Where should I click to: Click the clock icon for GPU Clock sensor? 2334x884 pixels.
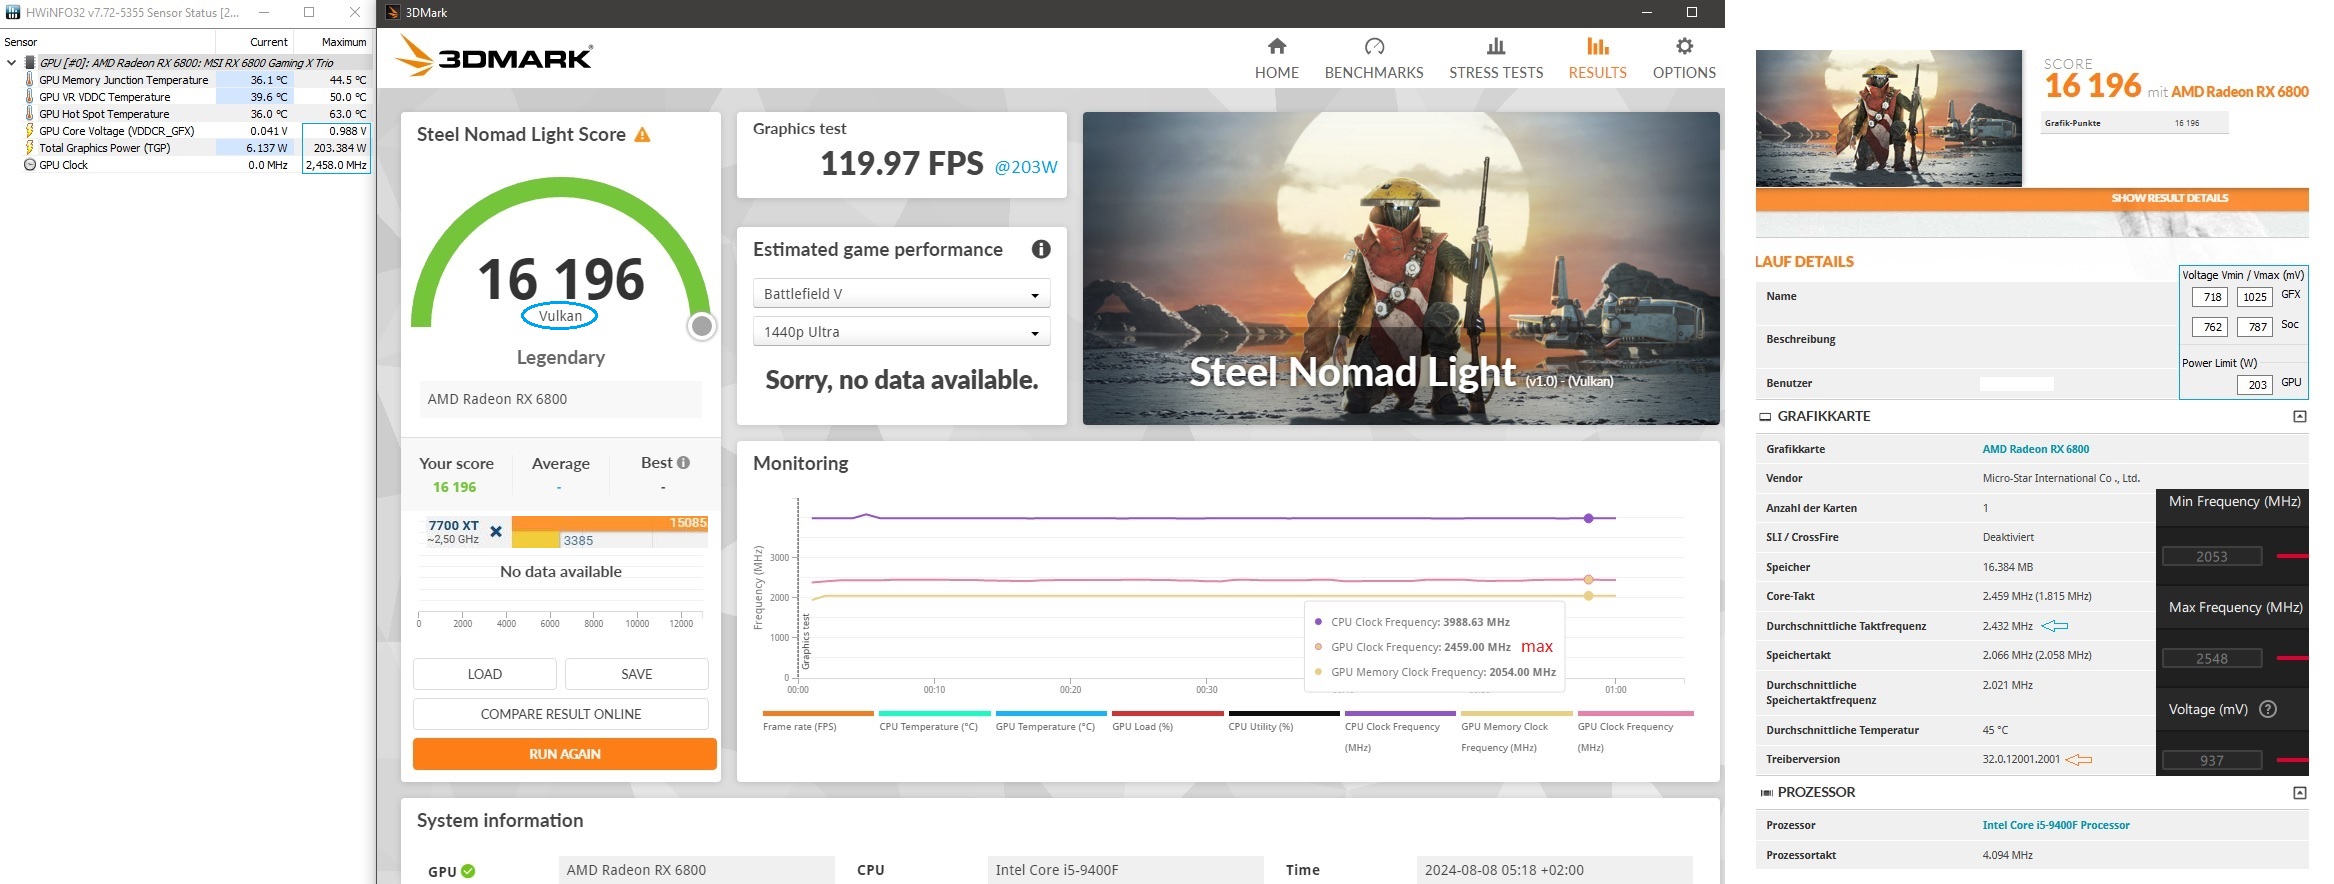pyautogui.click(x=29, y=165)
